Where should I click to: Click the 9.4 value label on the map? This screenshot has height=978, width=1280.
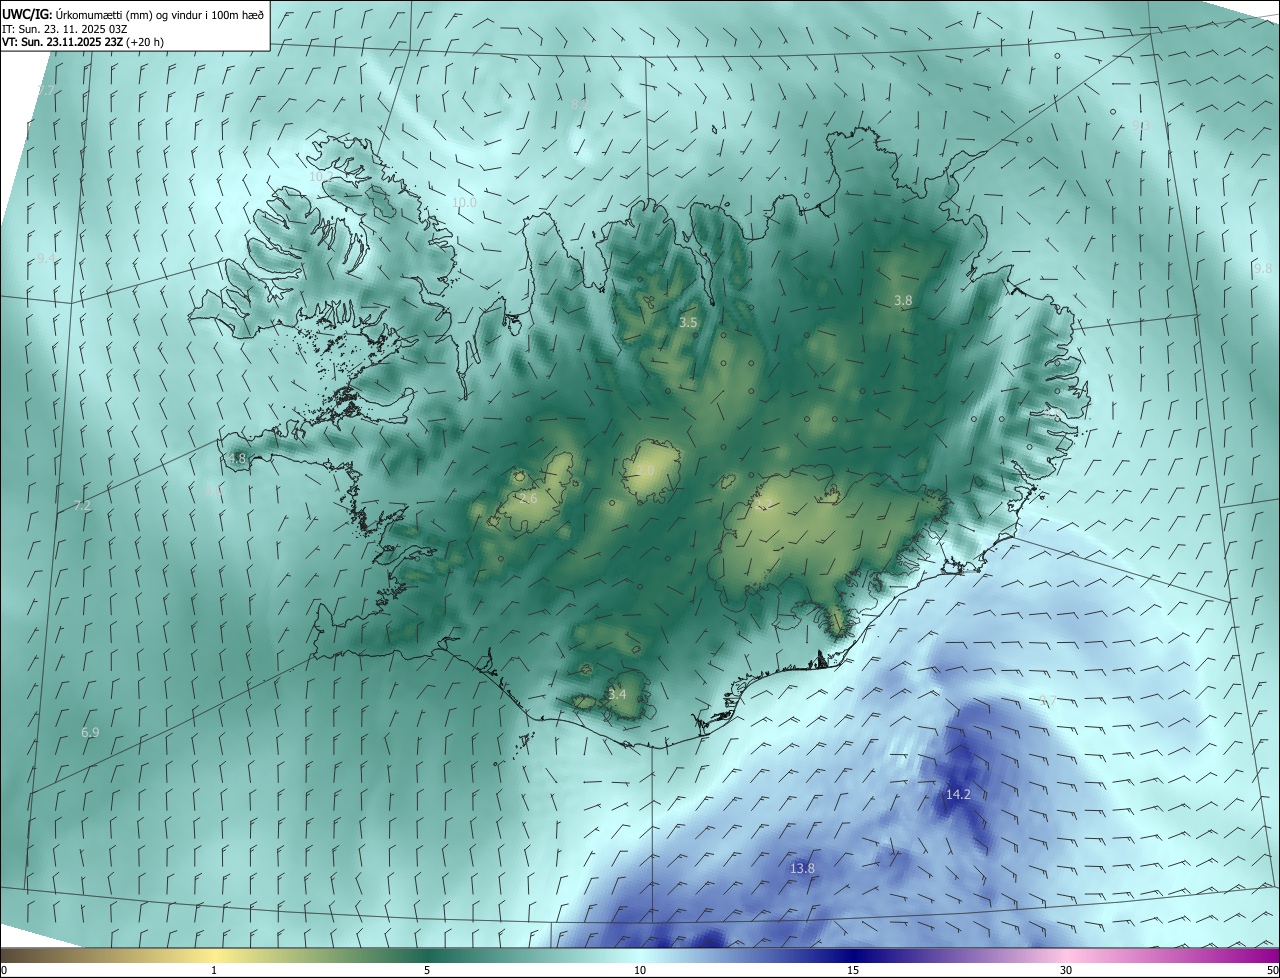(46, 259)
